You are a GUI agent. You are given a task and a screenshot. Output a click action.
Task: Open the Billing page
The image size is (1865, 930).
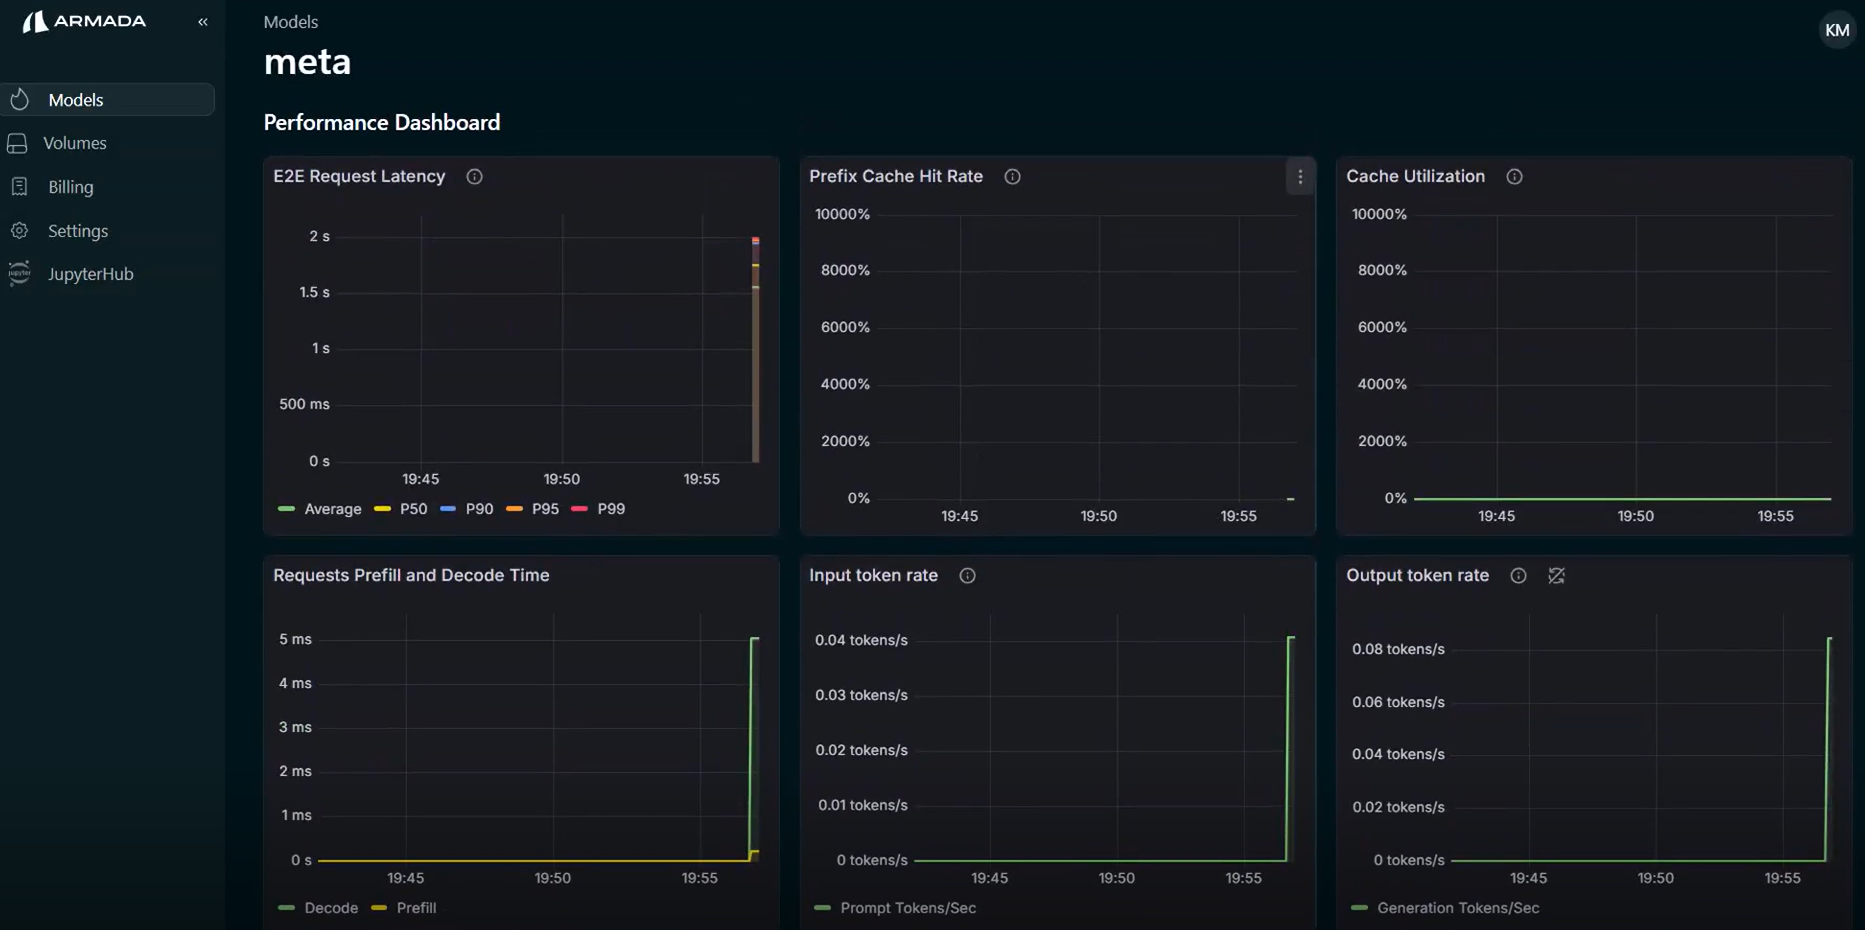click(x=70, y=187)
